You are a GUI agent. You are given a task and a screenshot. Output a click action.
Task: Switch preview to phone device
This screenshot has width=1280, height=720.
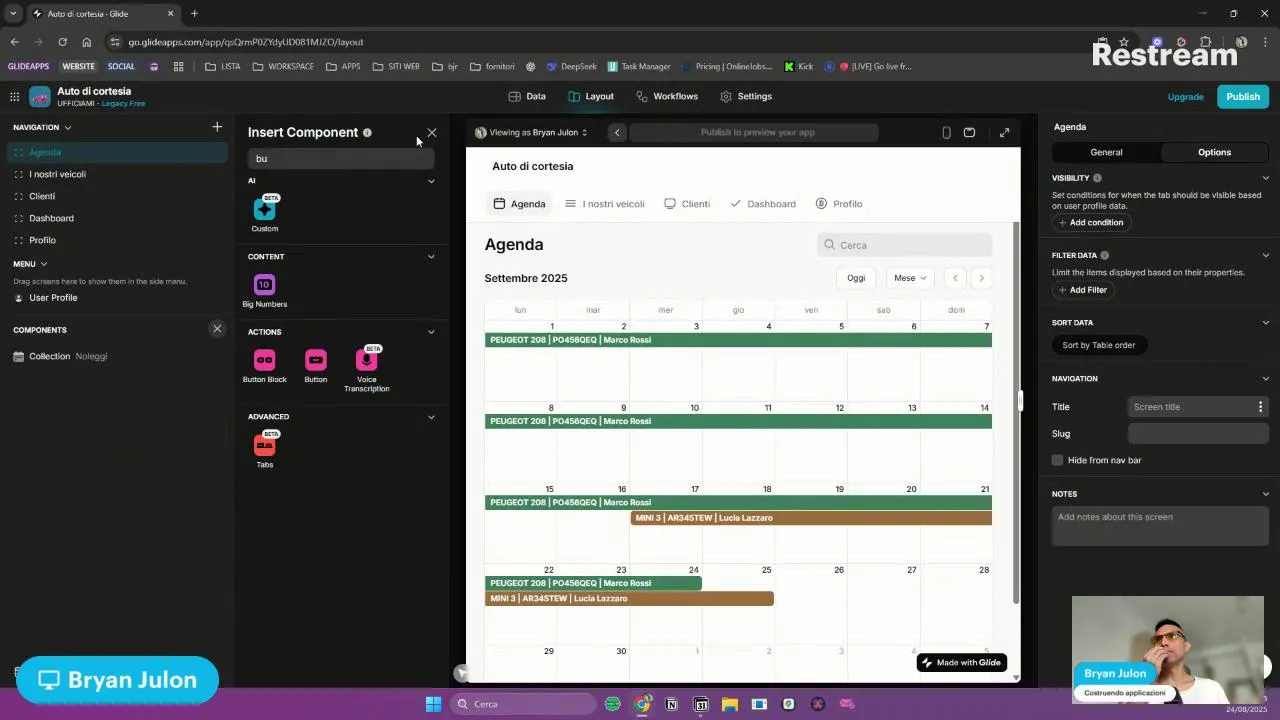click(x=946, y=132)
